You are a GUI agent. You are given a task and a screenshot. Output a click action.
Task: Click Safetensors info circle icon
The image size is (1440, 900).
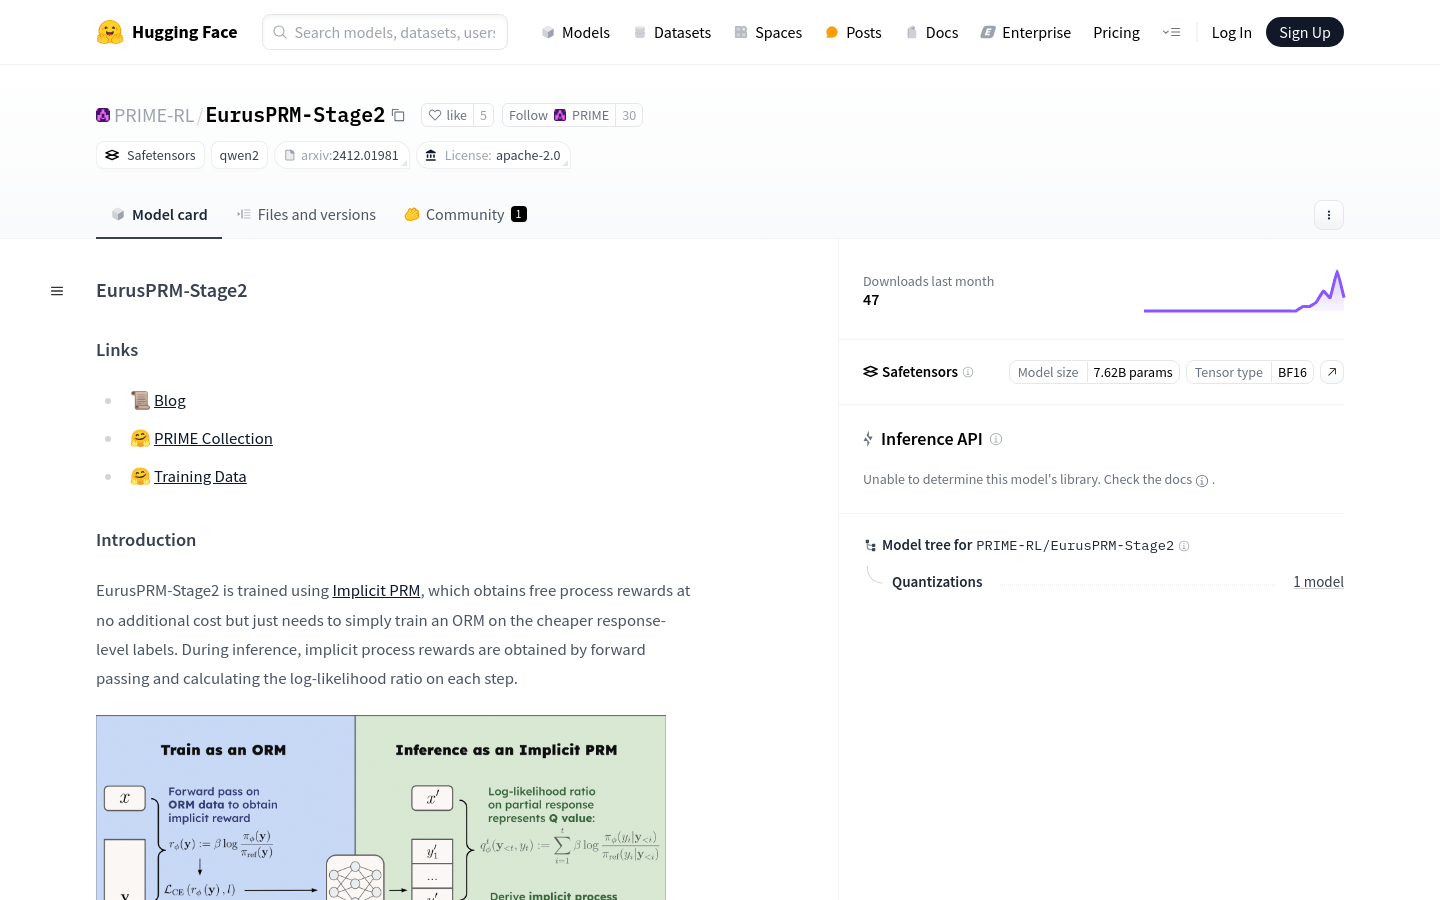(x=968, y=372)
